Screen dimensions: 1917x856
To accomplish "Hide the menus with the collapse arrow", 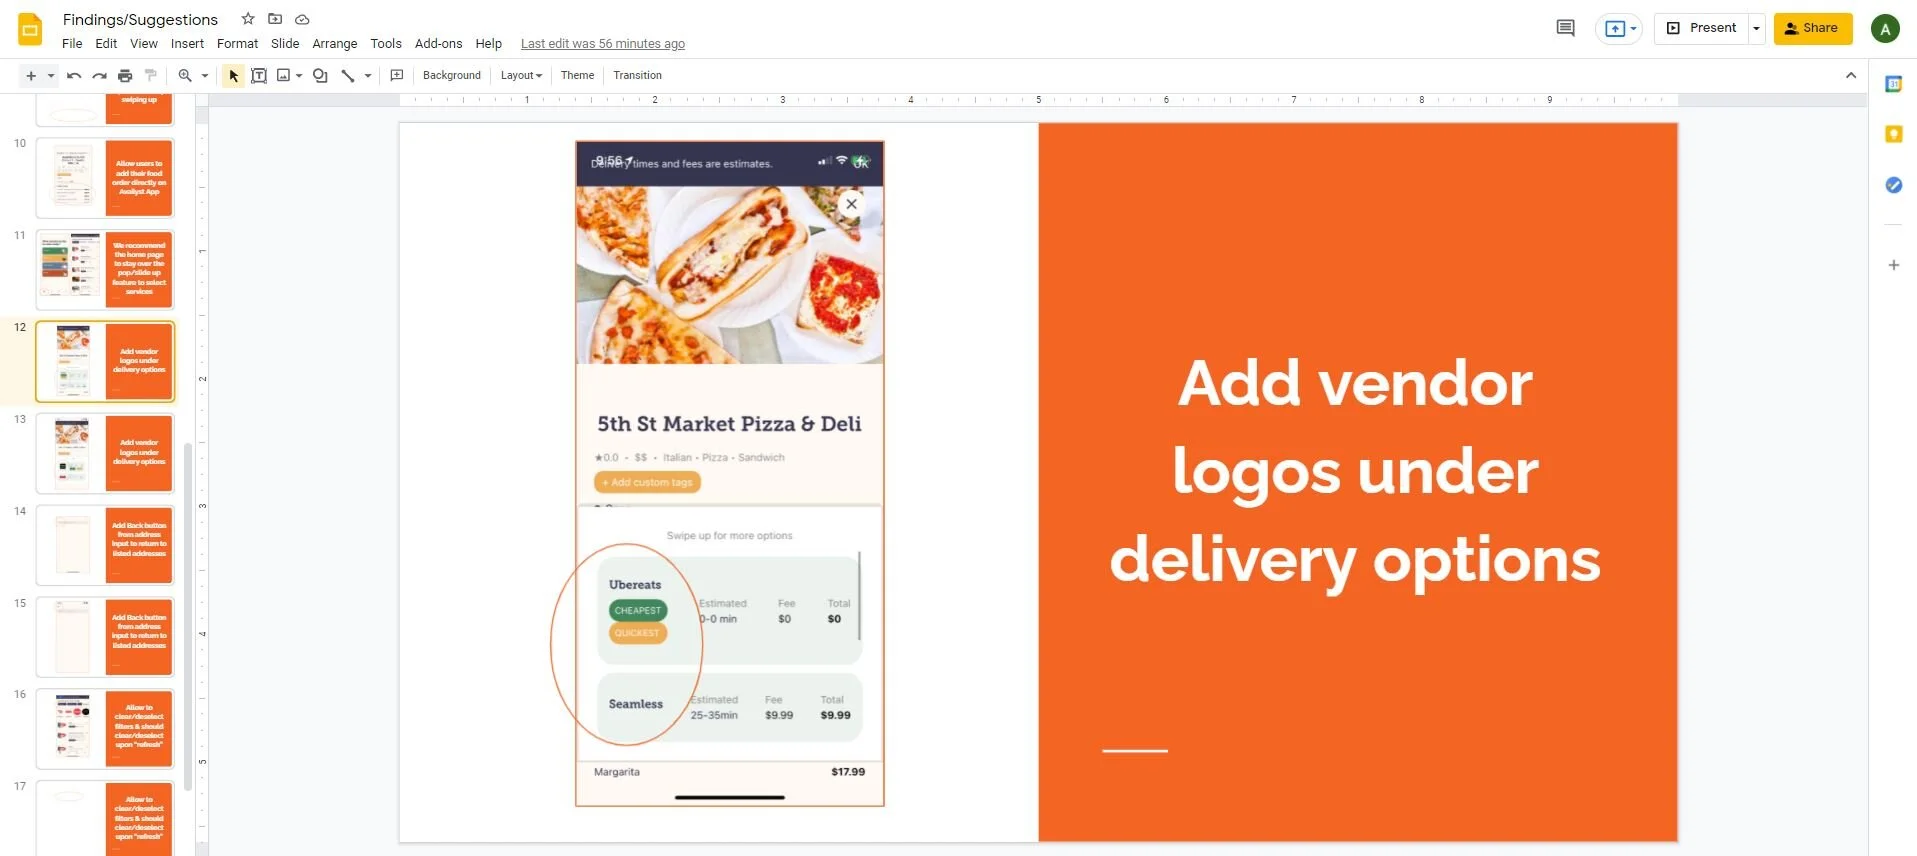I will click(1851, 75).
